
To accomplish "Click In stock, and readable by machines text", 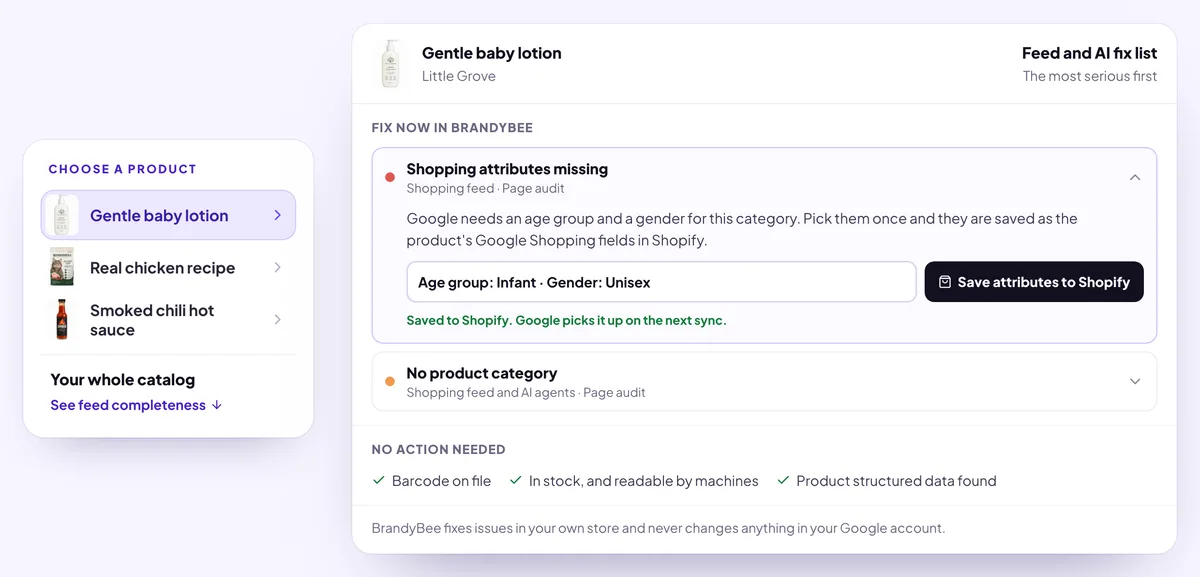I will (x=644, y=481).
